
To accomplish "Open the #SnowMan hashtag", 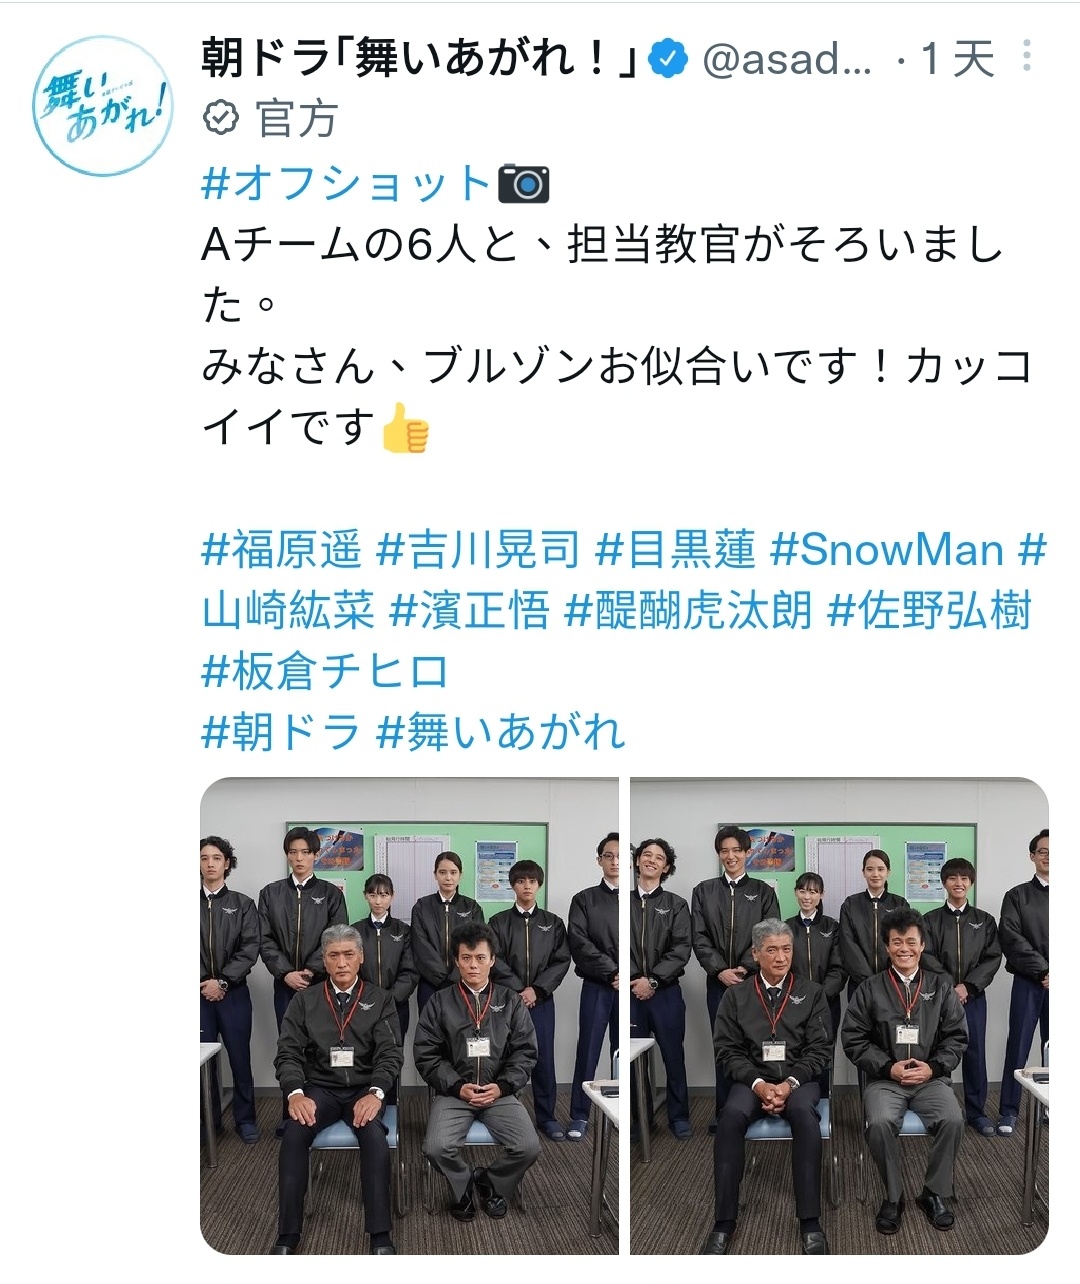I will coord(886,550).
